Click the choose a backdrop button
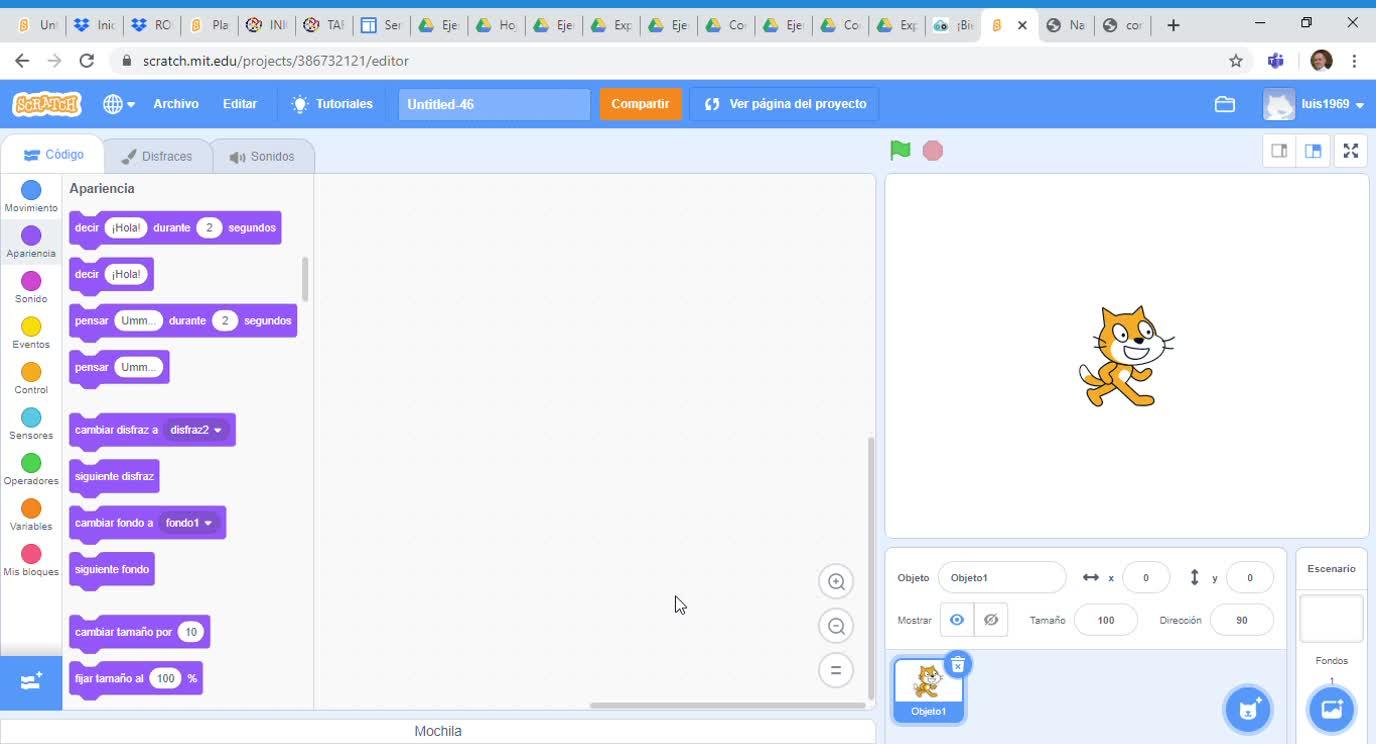The width and height of the screenshot is (1376, 744). point(1332,709)
